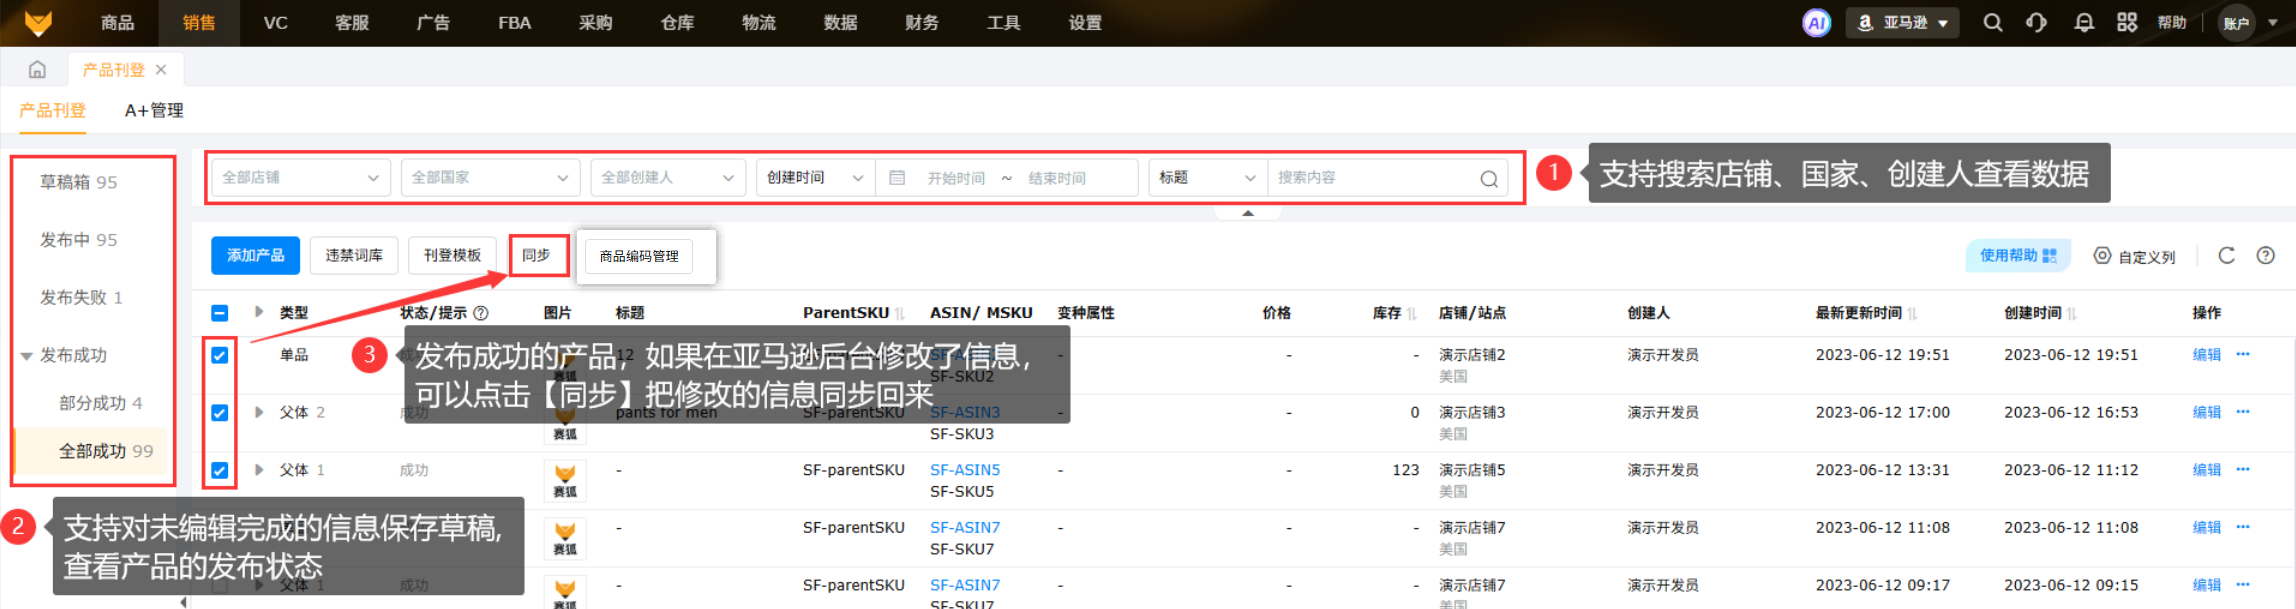Click the 刊登模板 button
Screen dimensions: 2296x609
pyautogui.click(x=452, y=256)
